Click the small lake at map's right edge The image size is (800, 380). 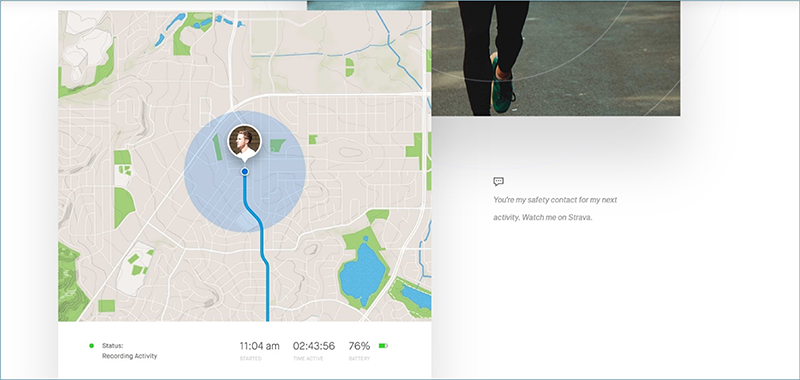coord(417,297)
